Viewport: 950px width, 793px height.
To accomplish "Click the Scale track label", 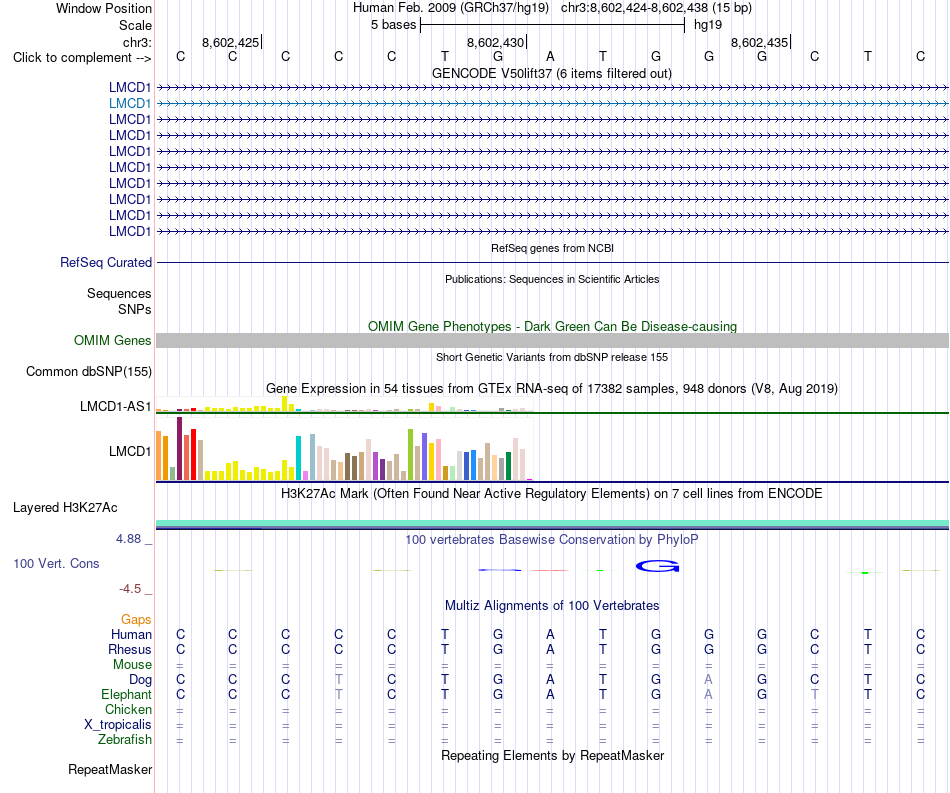I will (135, 25).
